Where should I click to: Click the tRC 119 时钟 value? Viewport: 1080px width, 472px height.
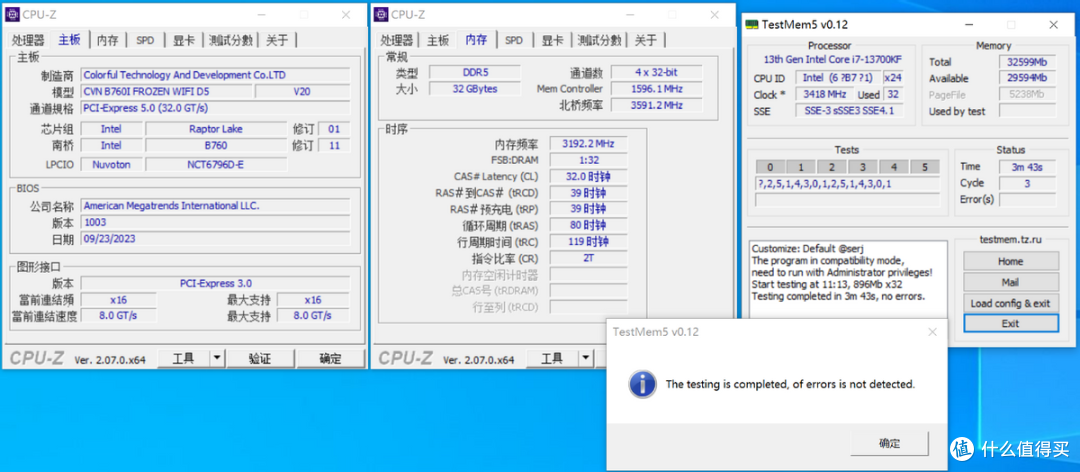pyautogui.click(x=588, y=242)
